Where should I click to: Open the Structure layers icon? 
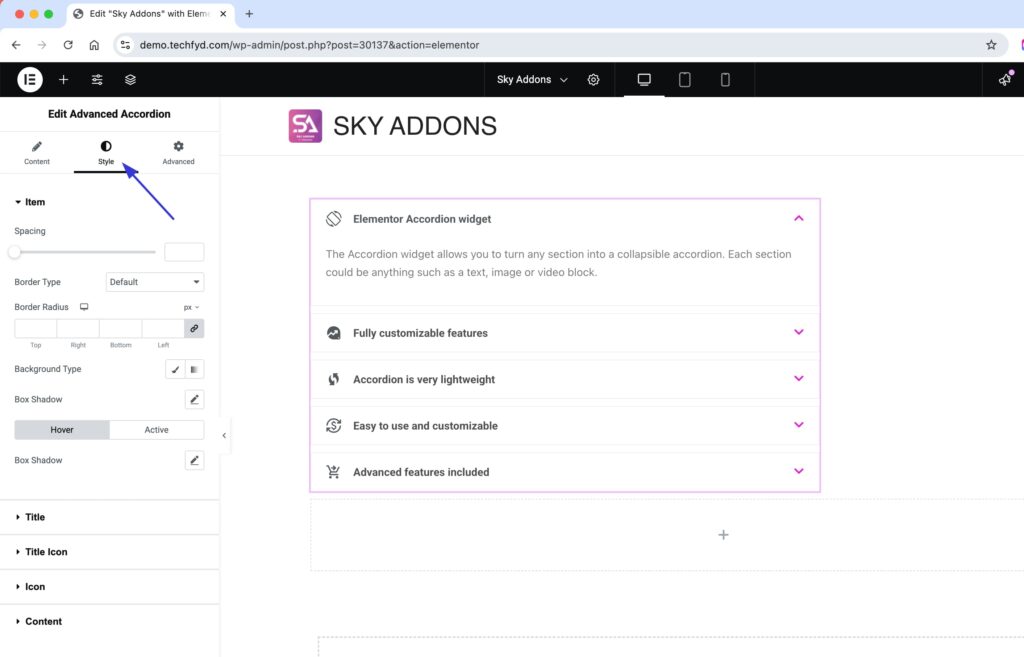(x=130, y=80)
